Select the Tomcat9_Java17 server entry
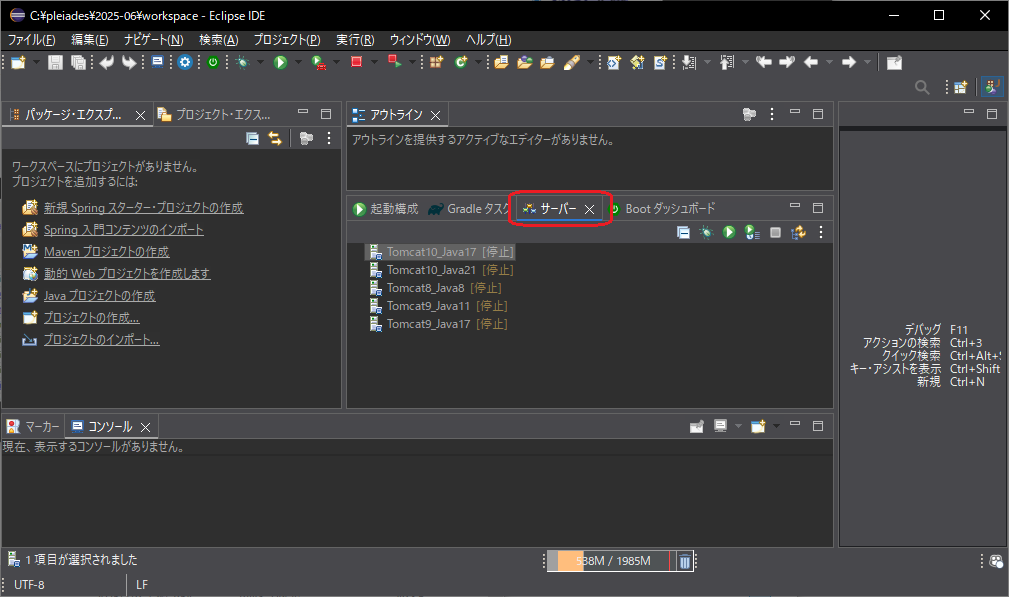The image size is (1009, 597). (428, 324)
